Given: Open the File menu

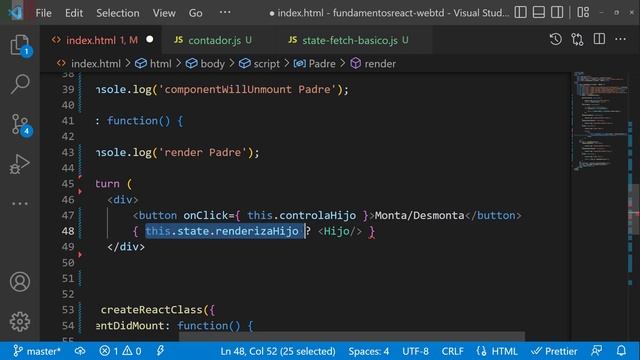Looking at the screenshot, I should click(43, 13).
